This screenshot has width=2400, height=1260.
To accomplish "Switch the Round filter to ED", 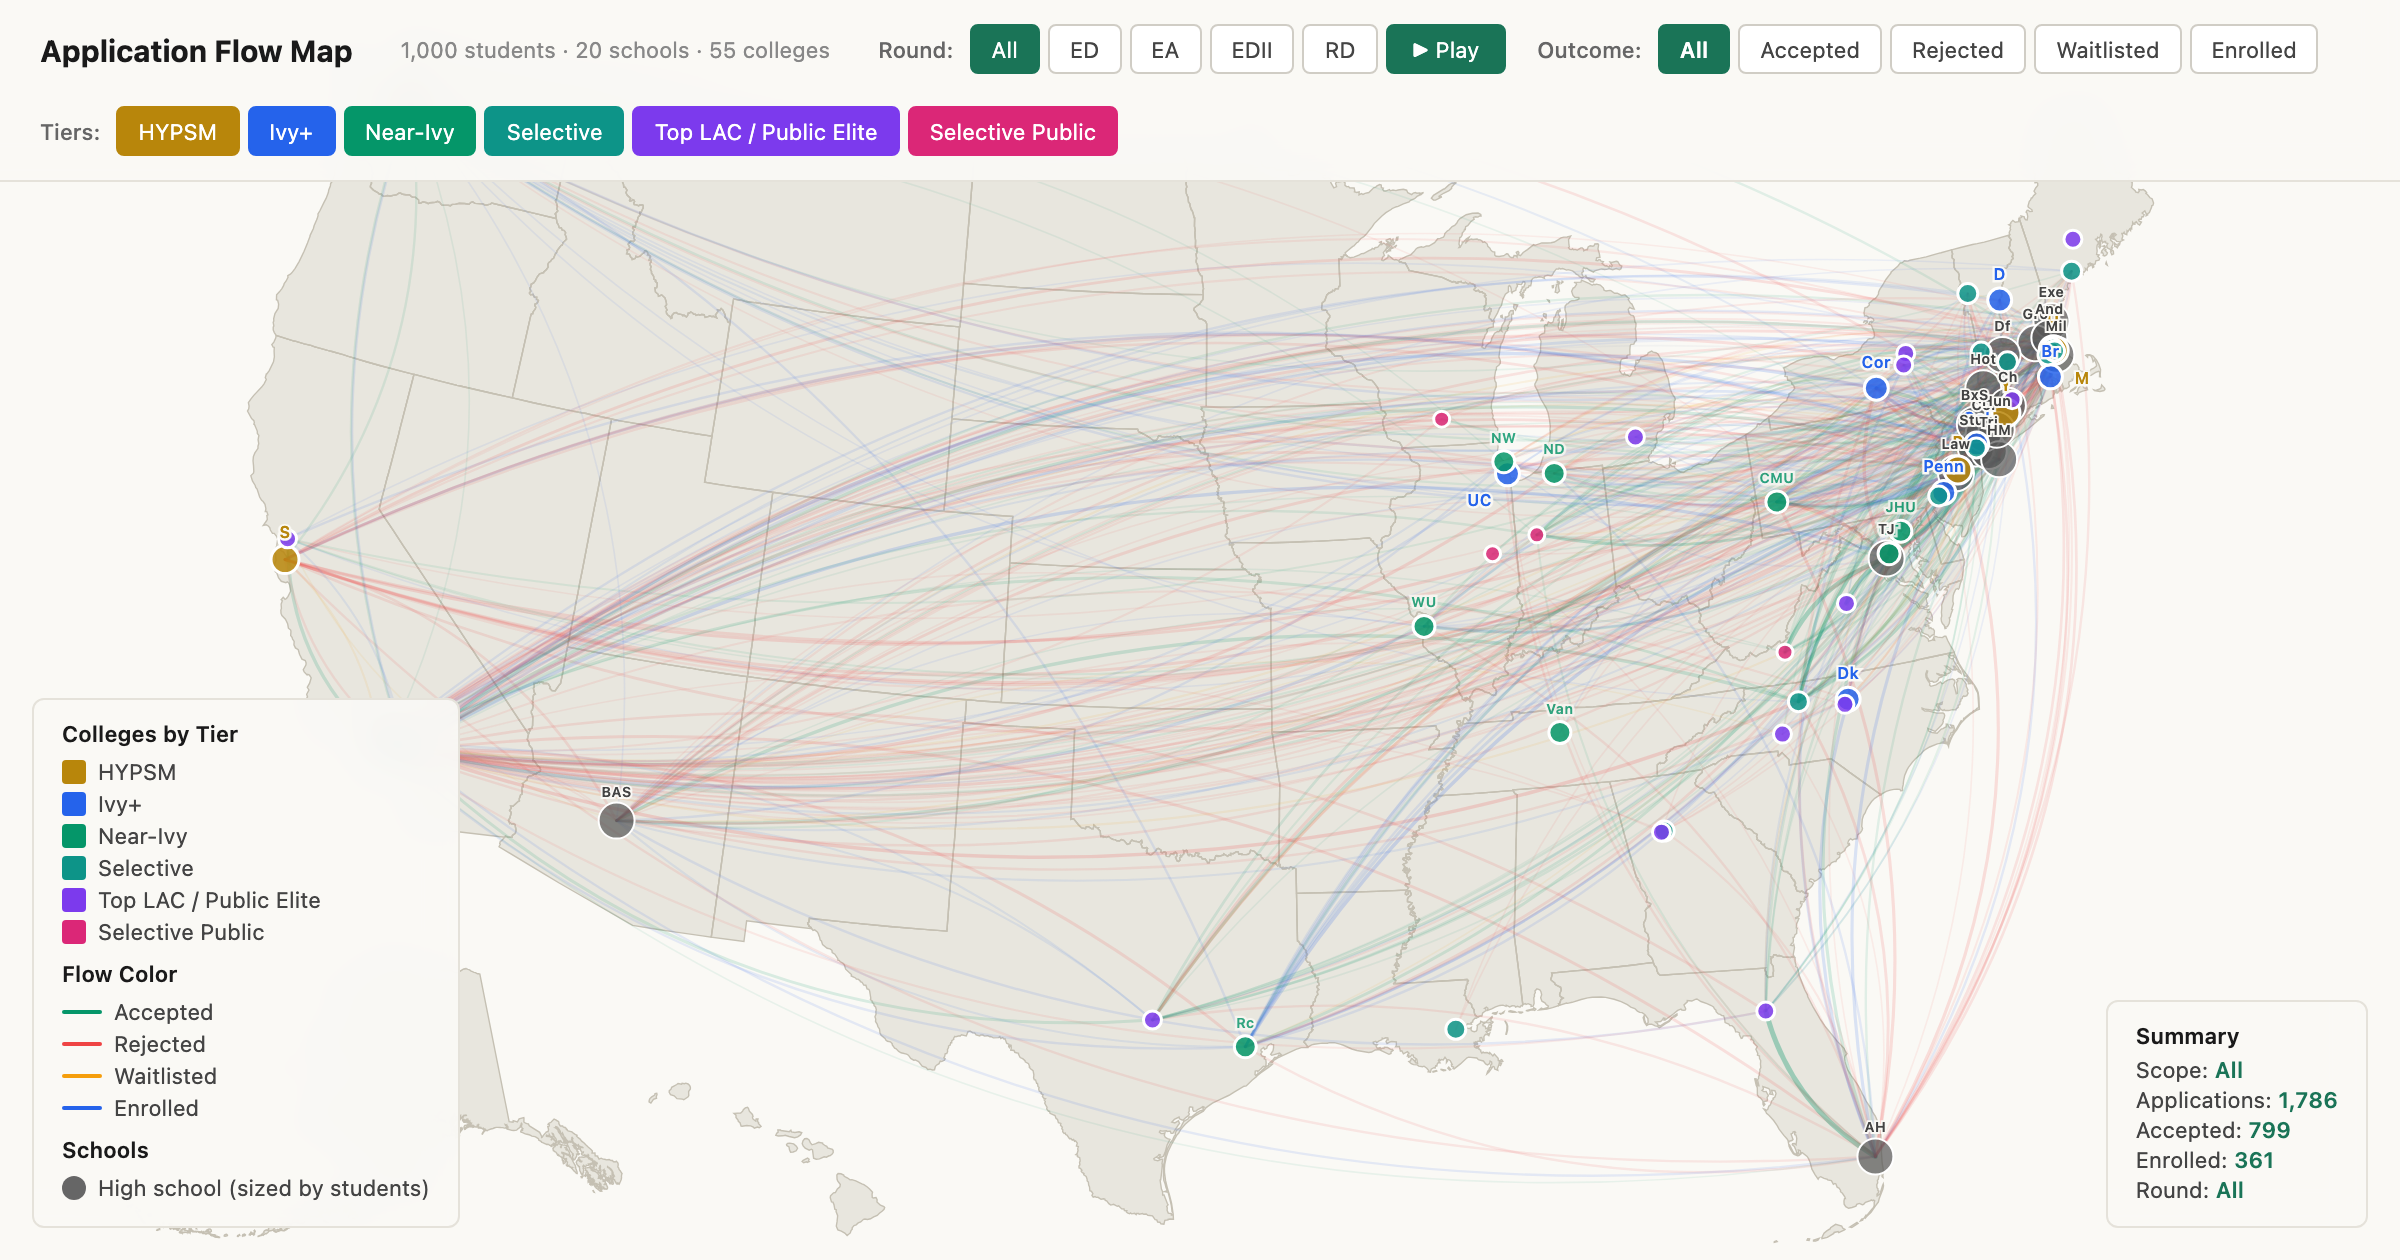I will click(1084, 49).
